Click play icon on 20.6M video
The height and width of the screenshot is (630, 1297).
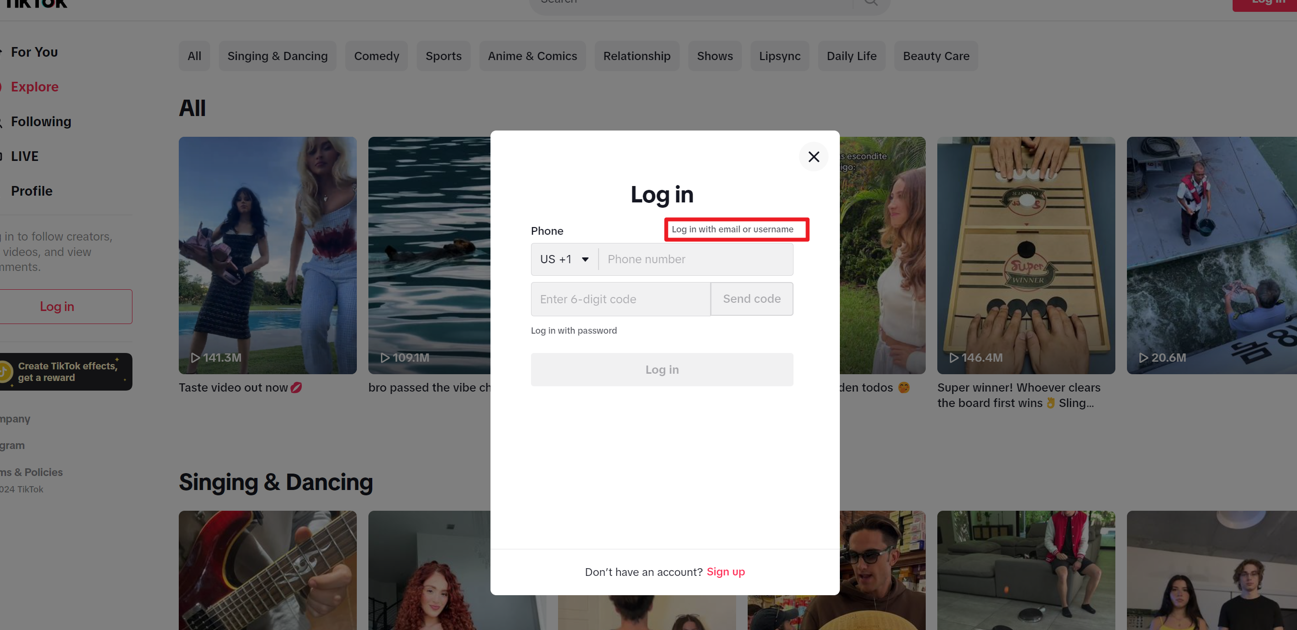coord(1143,357)
